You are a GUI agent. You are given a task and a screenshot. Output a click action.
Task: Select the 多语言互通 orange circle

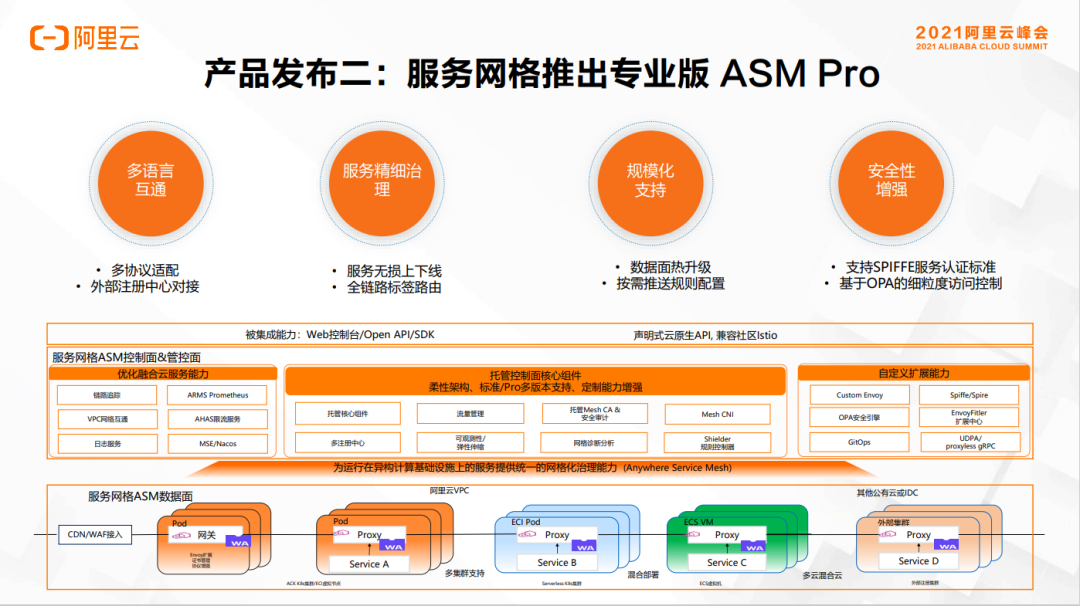click(151, 183)
